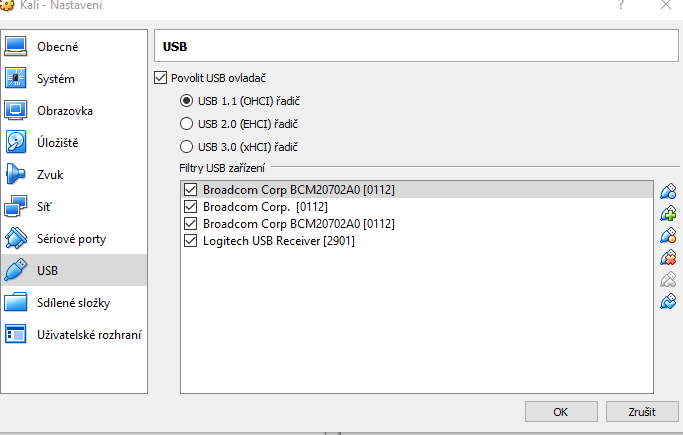Add USB filter from connected device

[x=669, y=213]
